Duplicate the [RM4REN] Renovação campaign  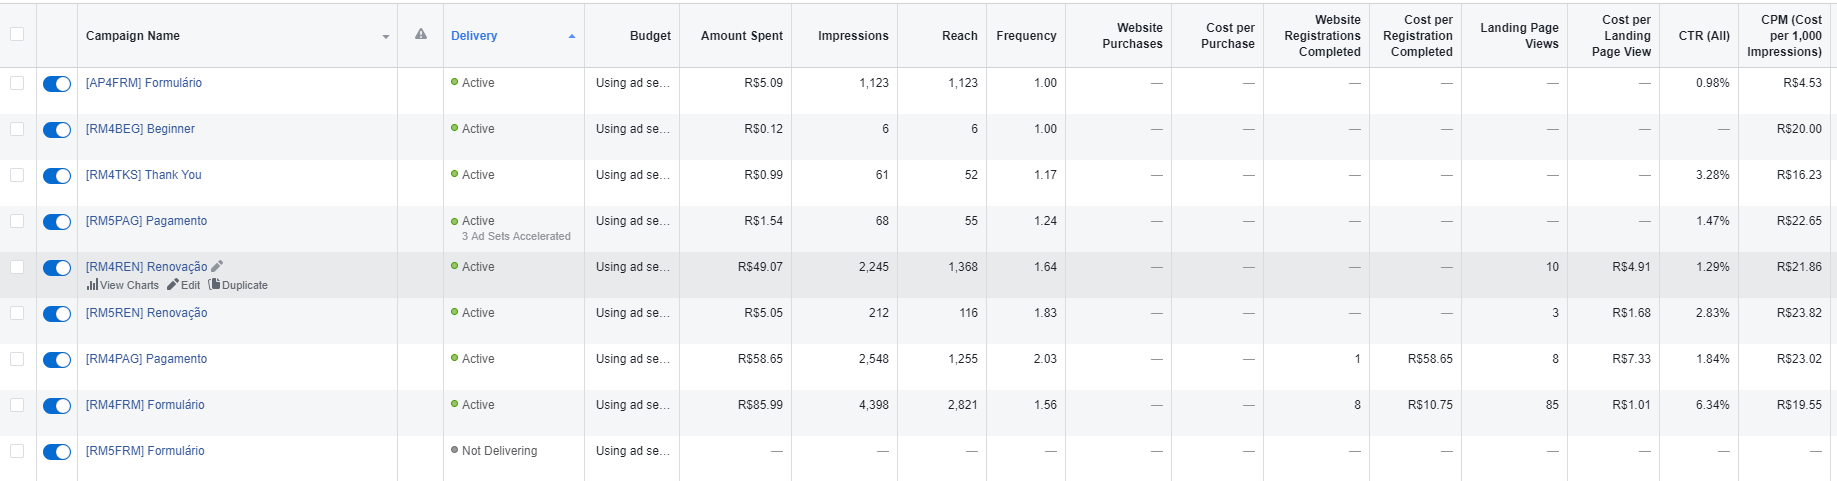coord(238,285)
